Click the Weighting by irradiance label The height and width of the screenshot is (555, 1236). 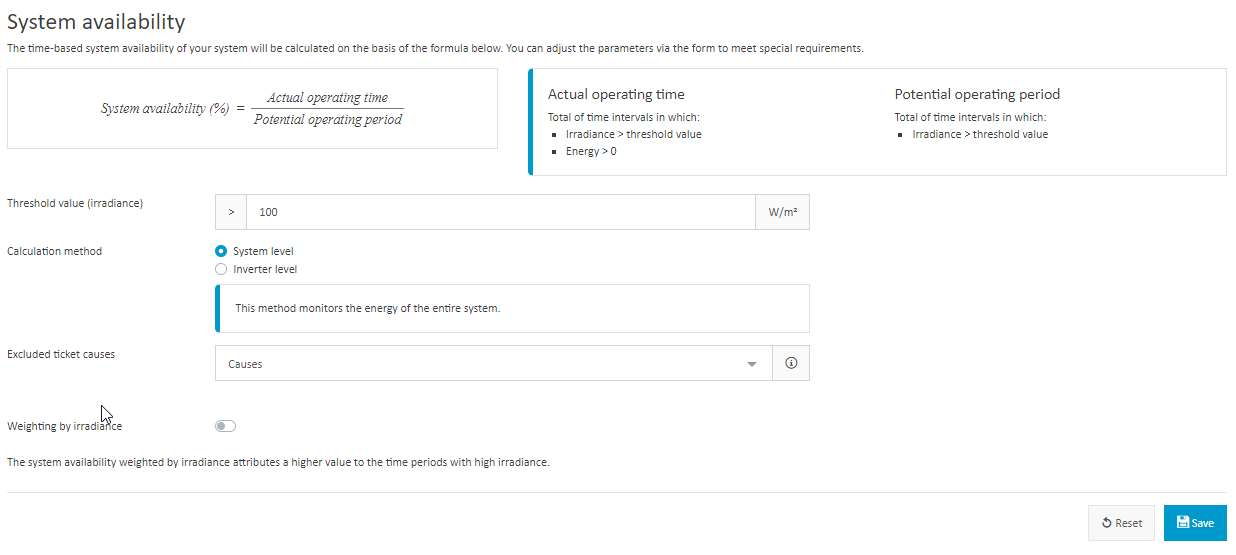click(x=65, y=426)
